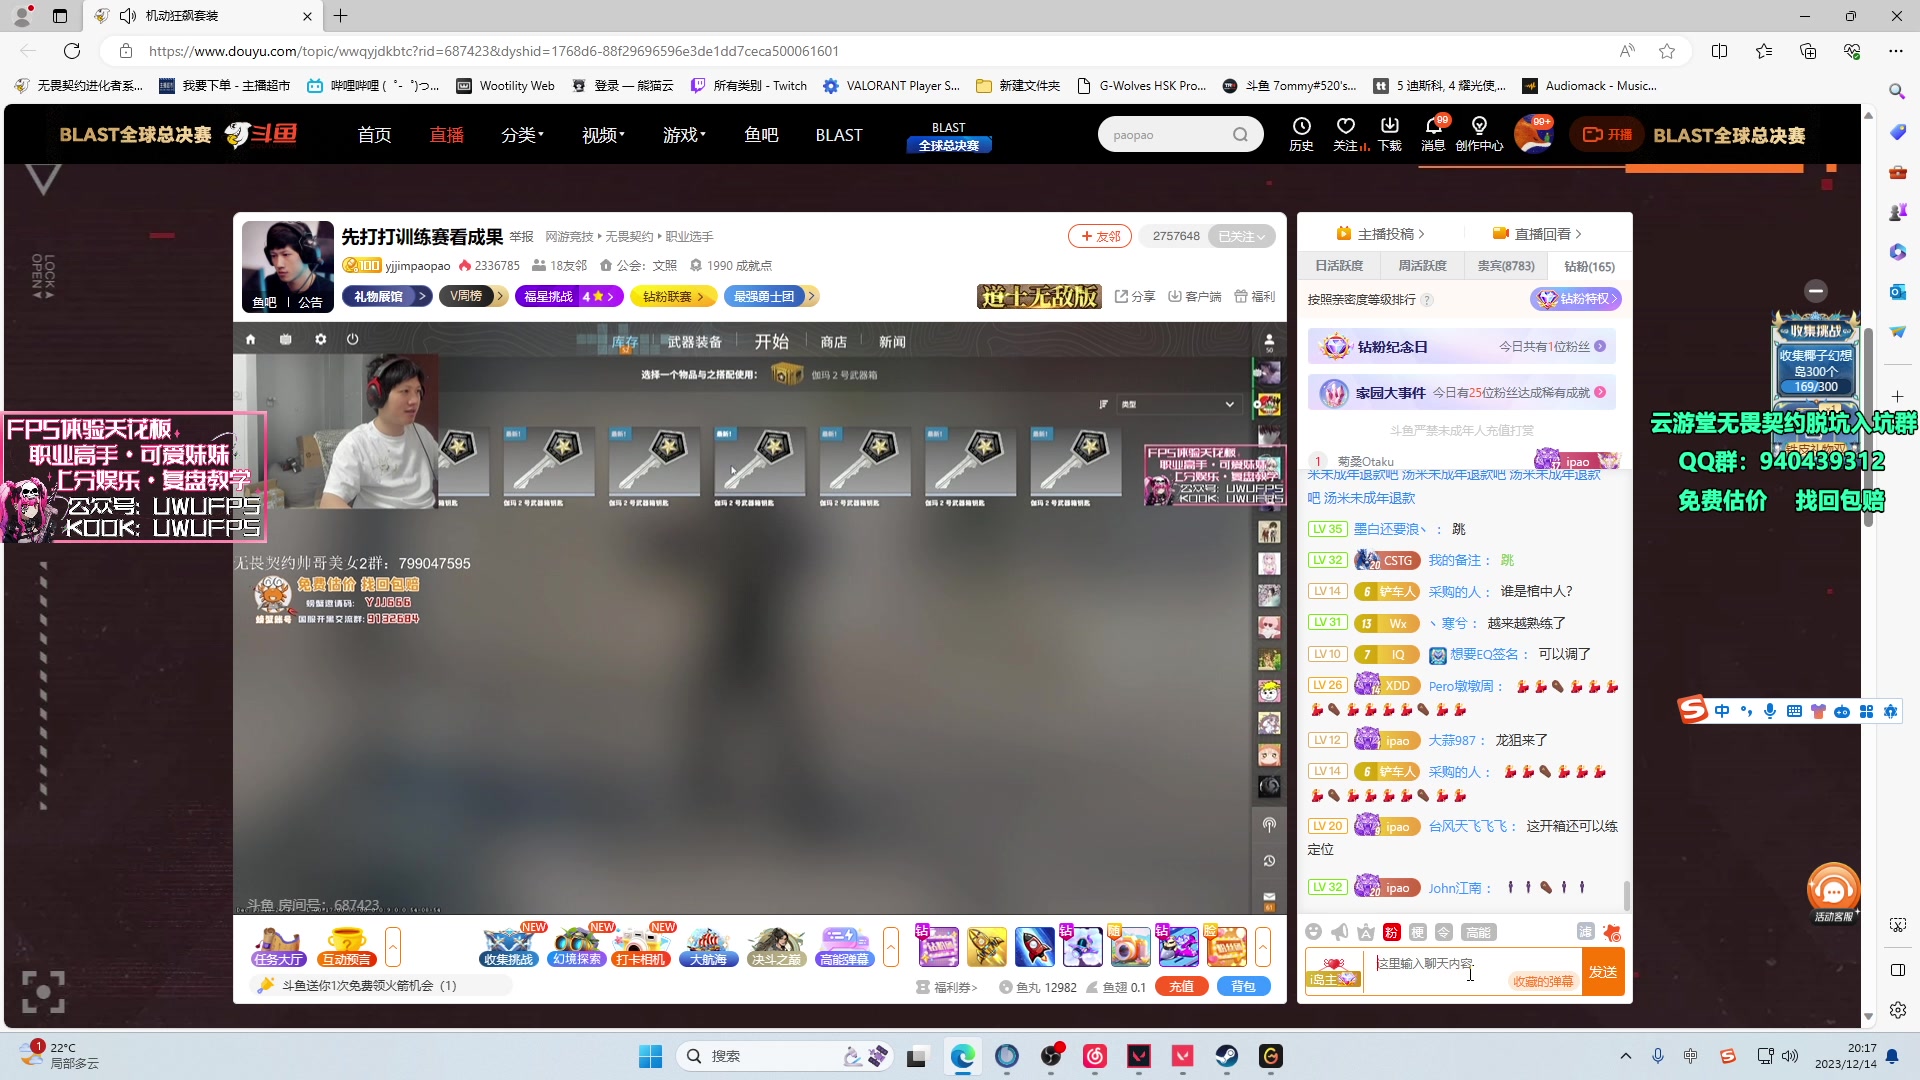Click the 开播 start streaming icon
1920x1080 pixels.
pos(1606,133)
